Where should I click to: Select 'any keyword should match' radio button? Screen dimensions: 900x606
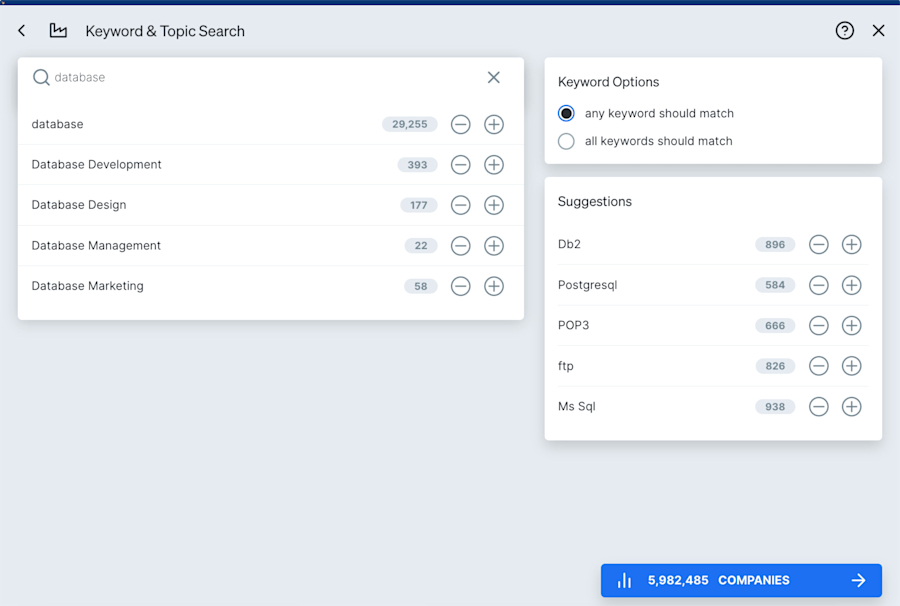[566, 113]
